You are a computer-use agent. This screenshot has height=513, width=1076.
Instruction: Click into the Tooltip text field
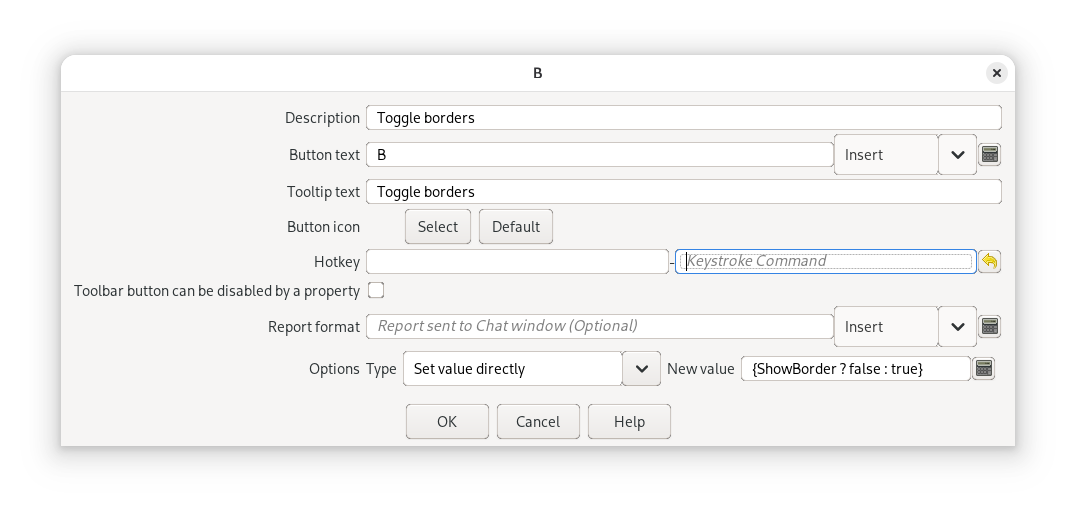click(683, 192)
